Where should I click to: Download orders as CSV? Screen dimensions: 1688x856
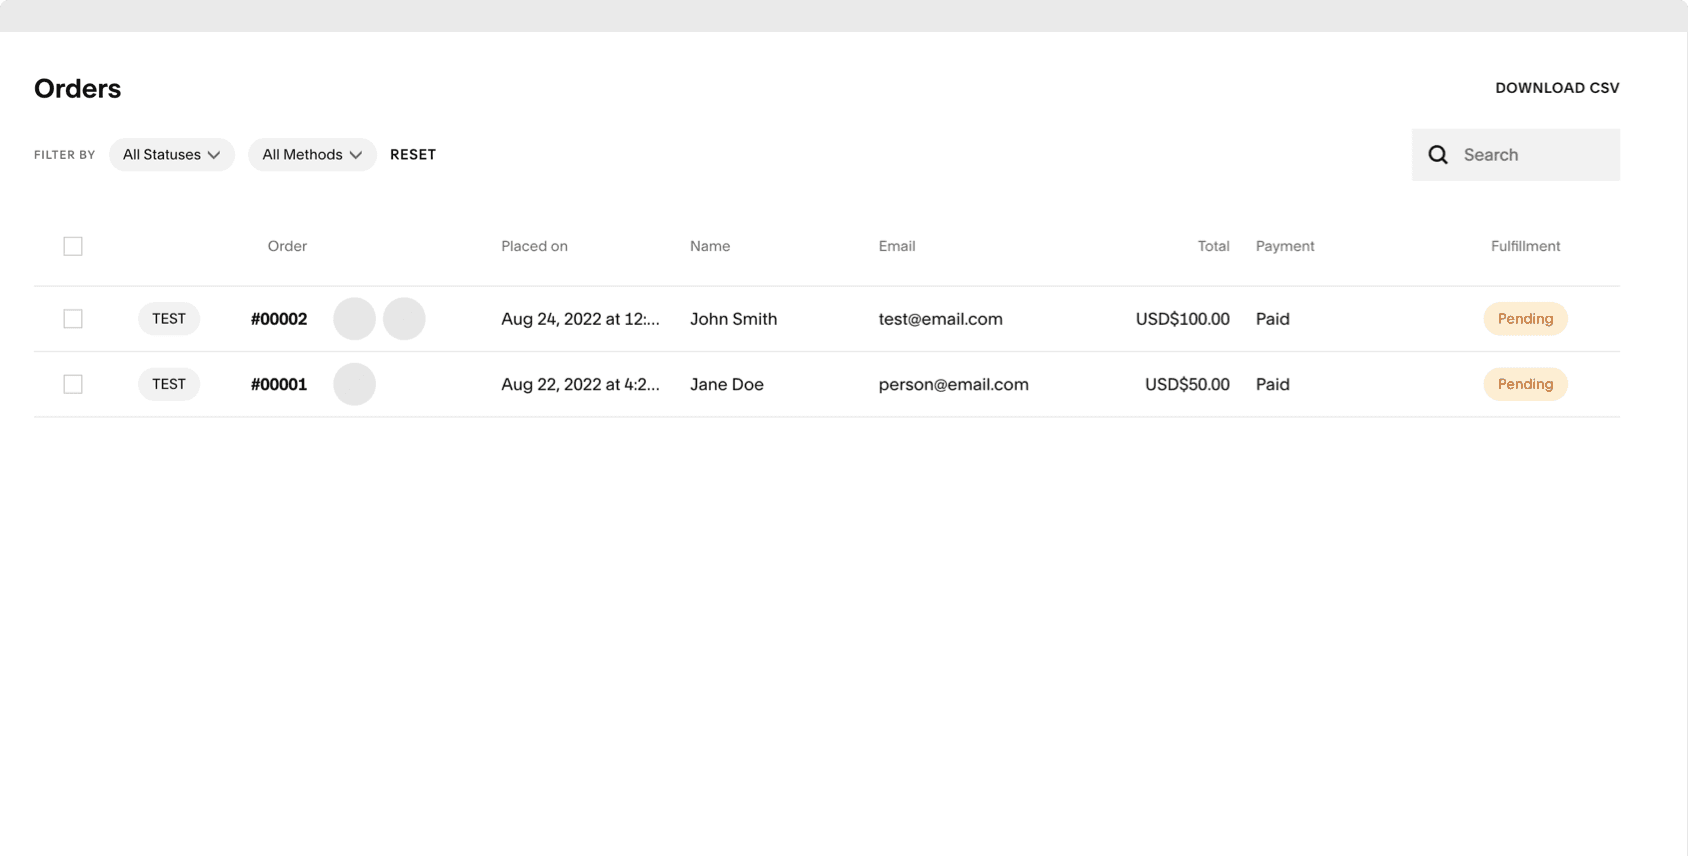(1557, 88)
